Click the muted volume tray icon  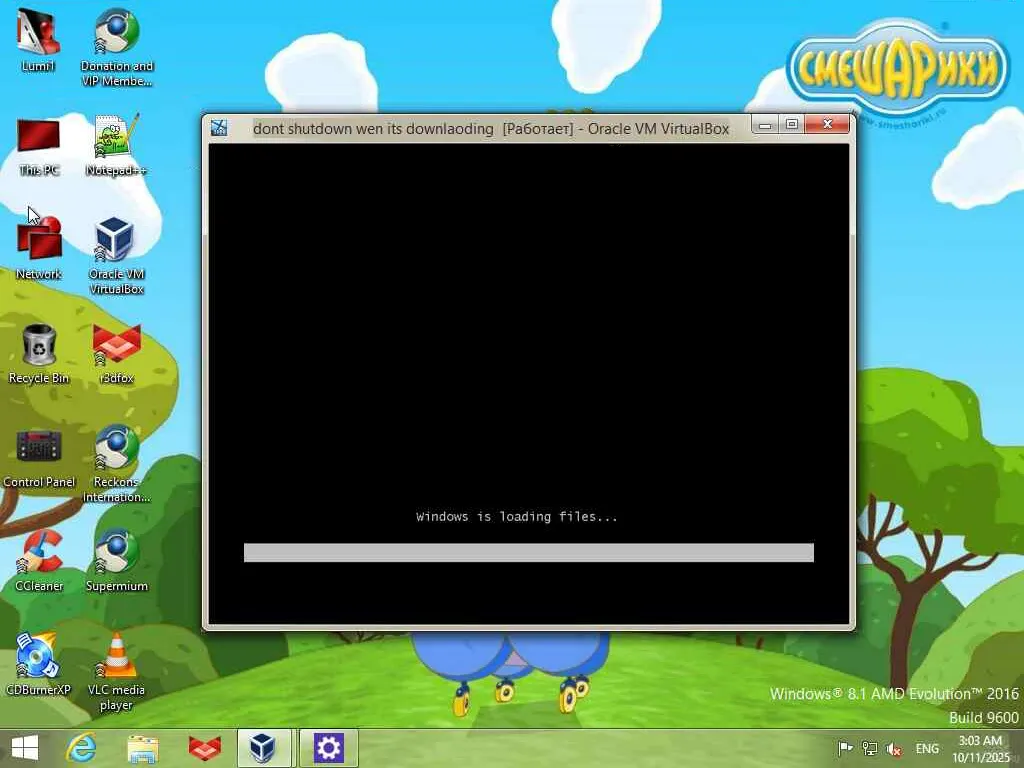coord(894,748)
